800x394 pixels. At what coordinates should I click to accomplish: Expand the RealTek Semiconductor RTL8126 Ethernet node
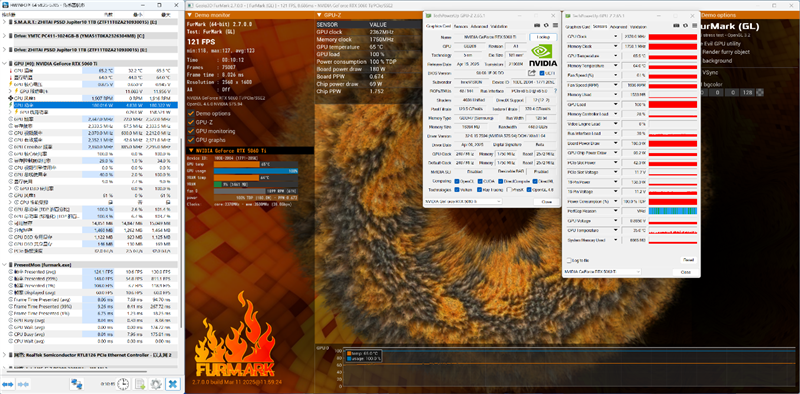coord(5,355)
